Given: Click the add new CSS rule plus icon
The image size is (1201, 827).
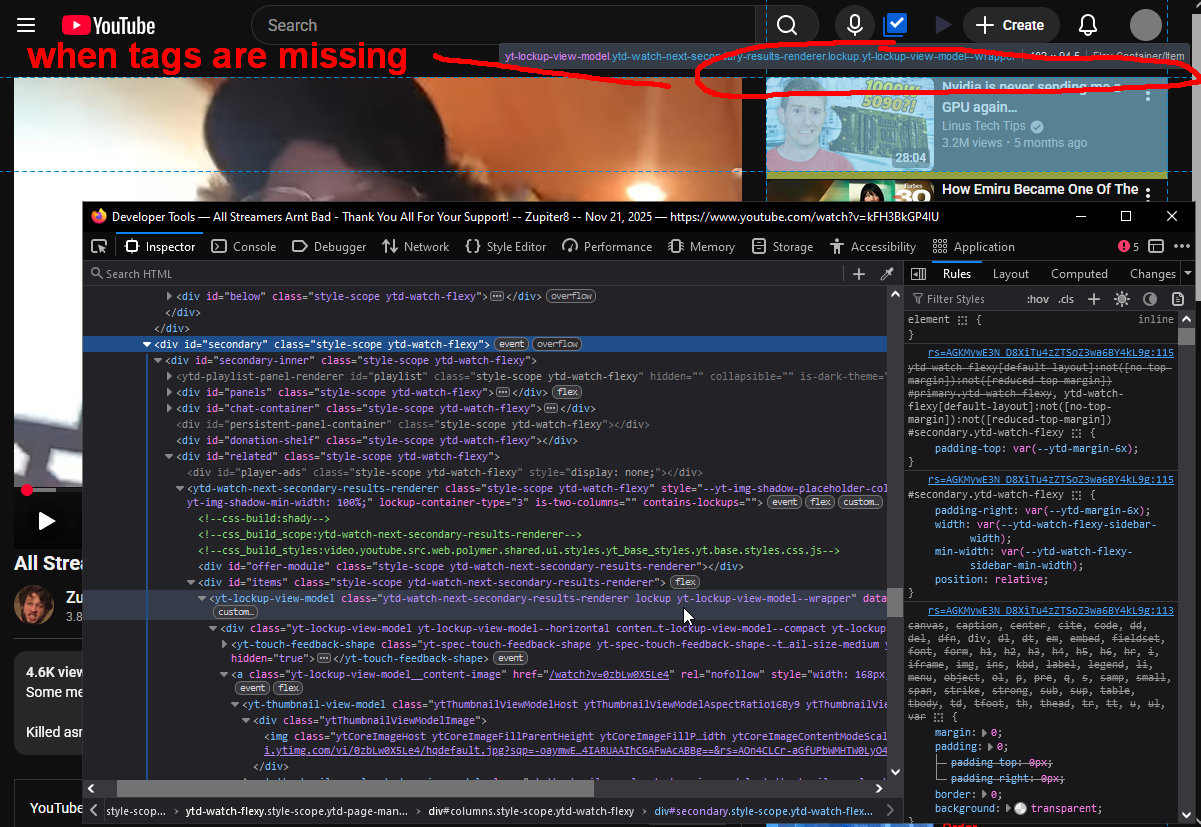Looking at the screenshot, I should (x=1094, y=298).
